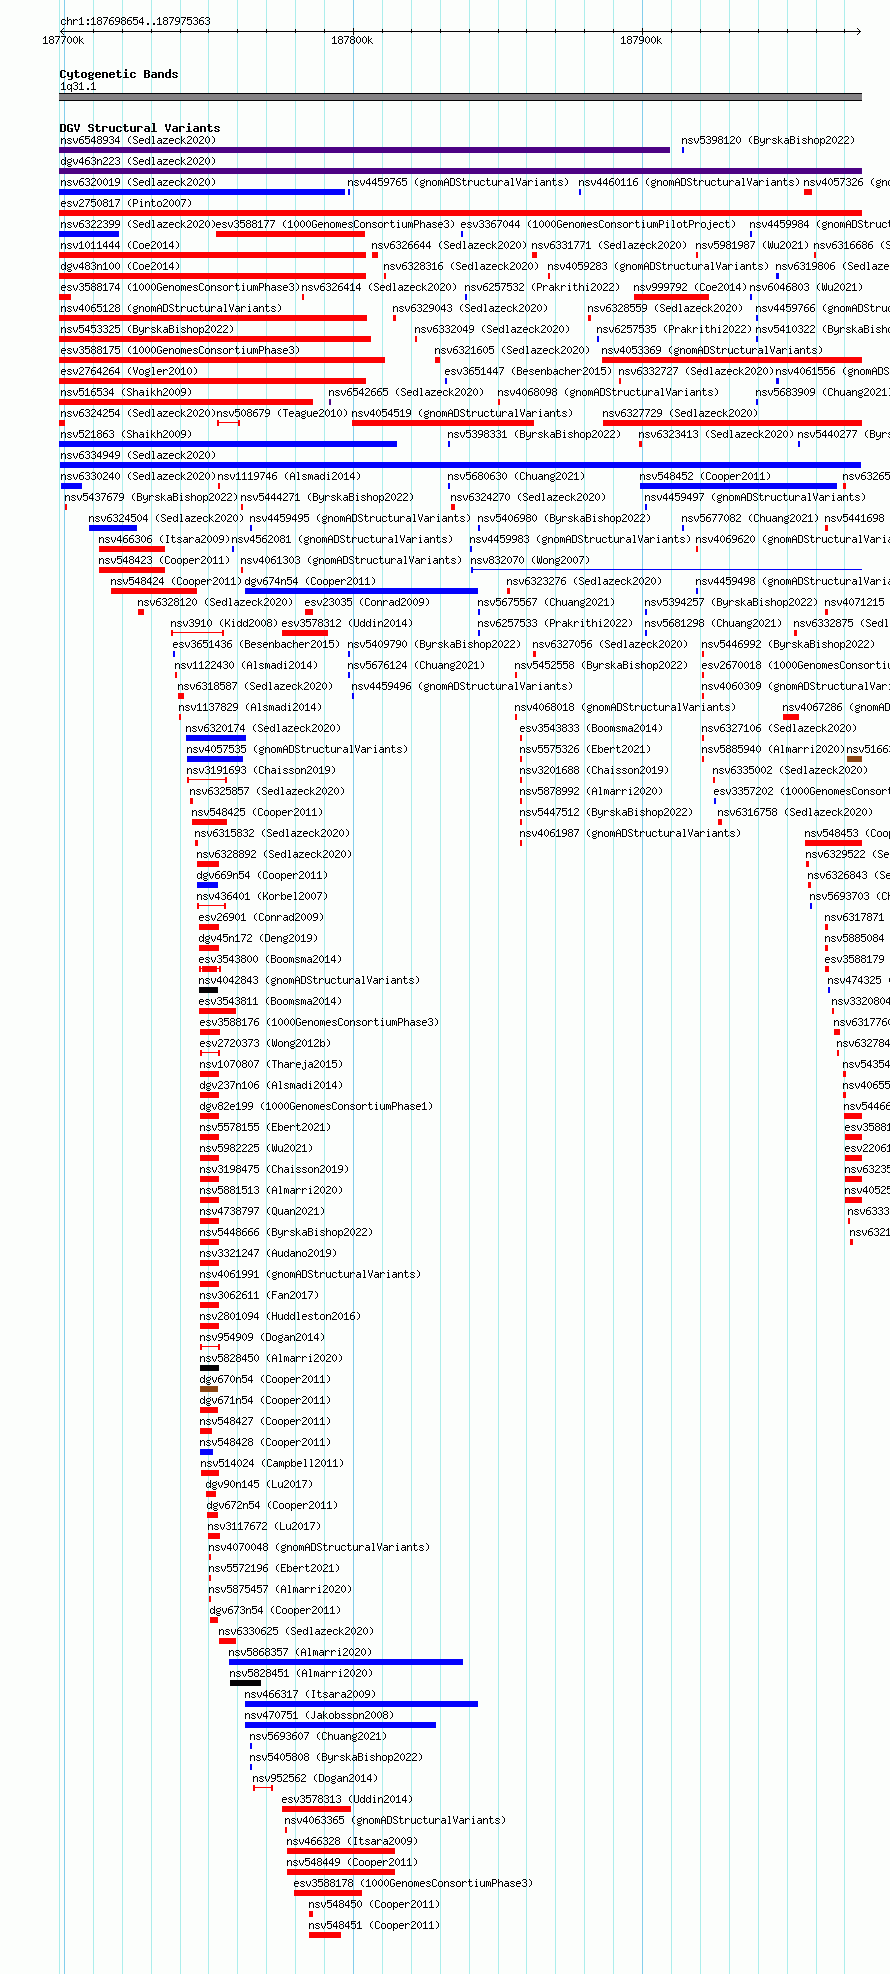Open the dgv674n54 (Cooper2011) label
Screen dimensions: 890x1974
click(x=310, y=582)
